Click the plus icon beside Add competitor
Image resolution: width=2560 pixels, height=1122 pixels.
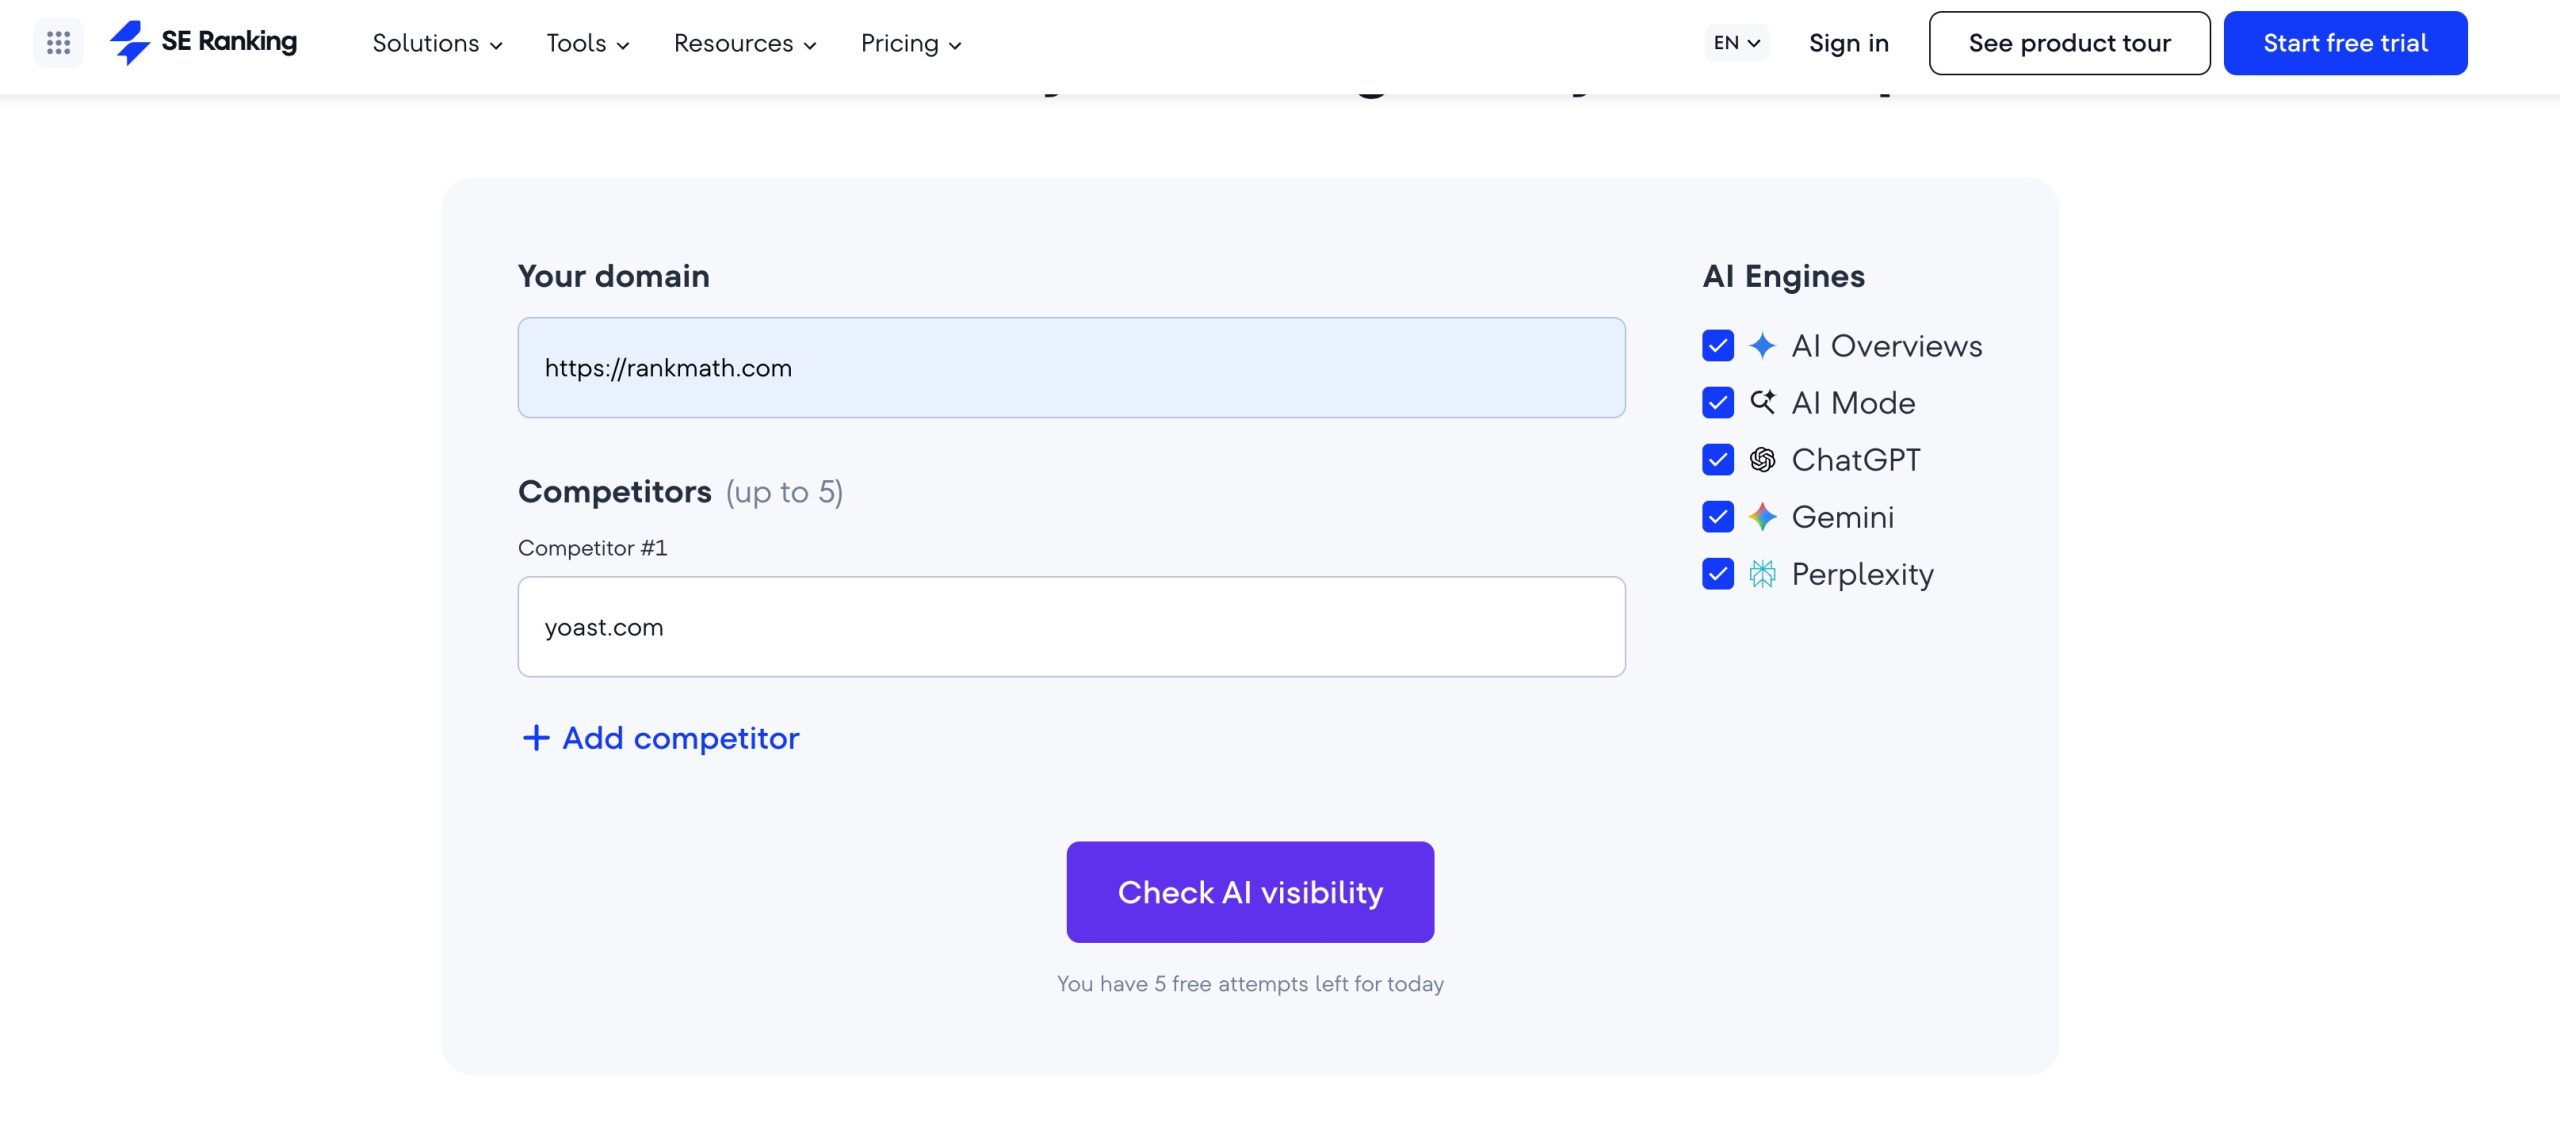coord(536,738)
